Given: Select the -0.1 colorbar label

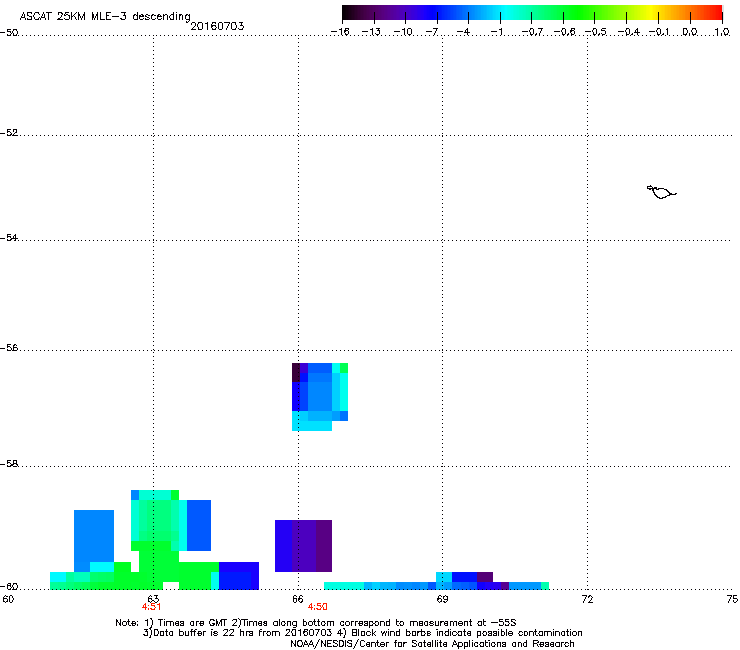Looking at the screenshot, I should pos(659,32).
